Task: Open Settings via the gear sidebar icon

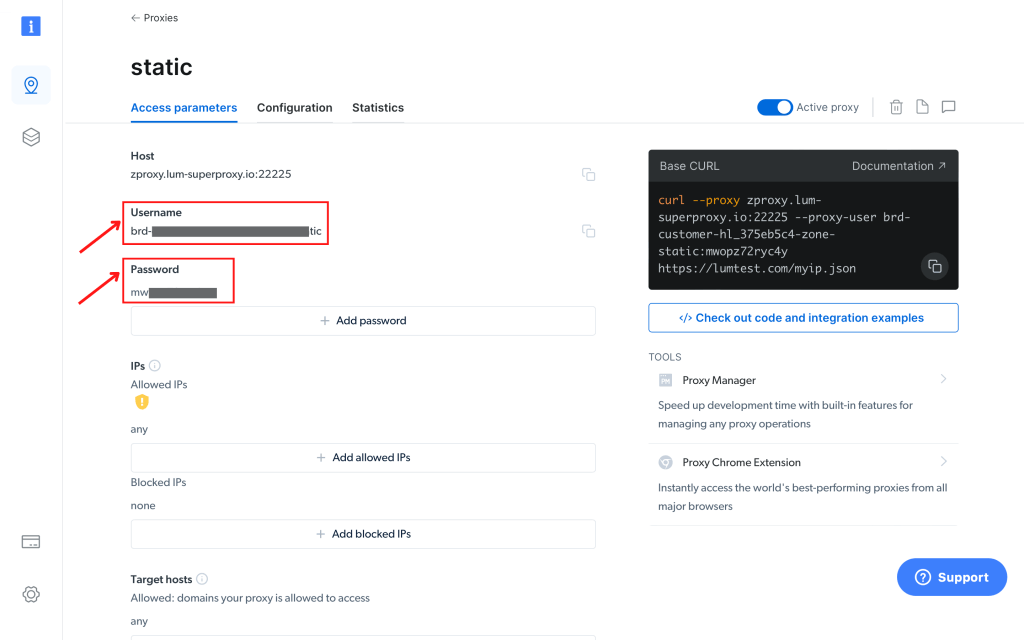Action: pyautogui.click(x=30, y=594)
